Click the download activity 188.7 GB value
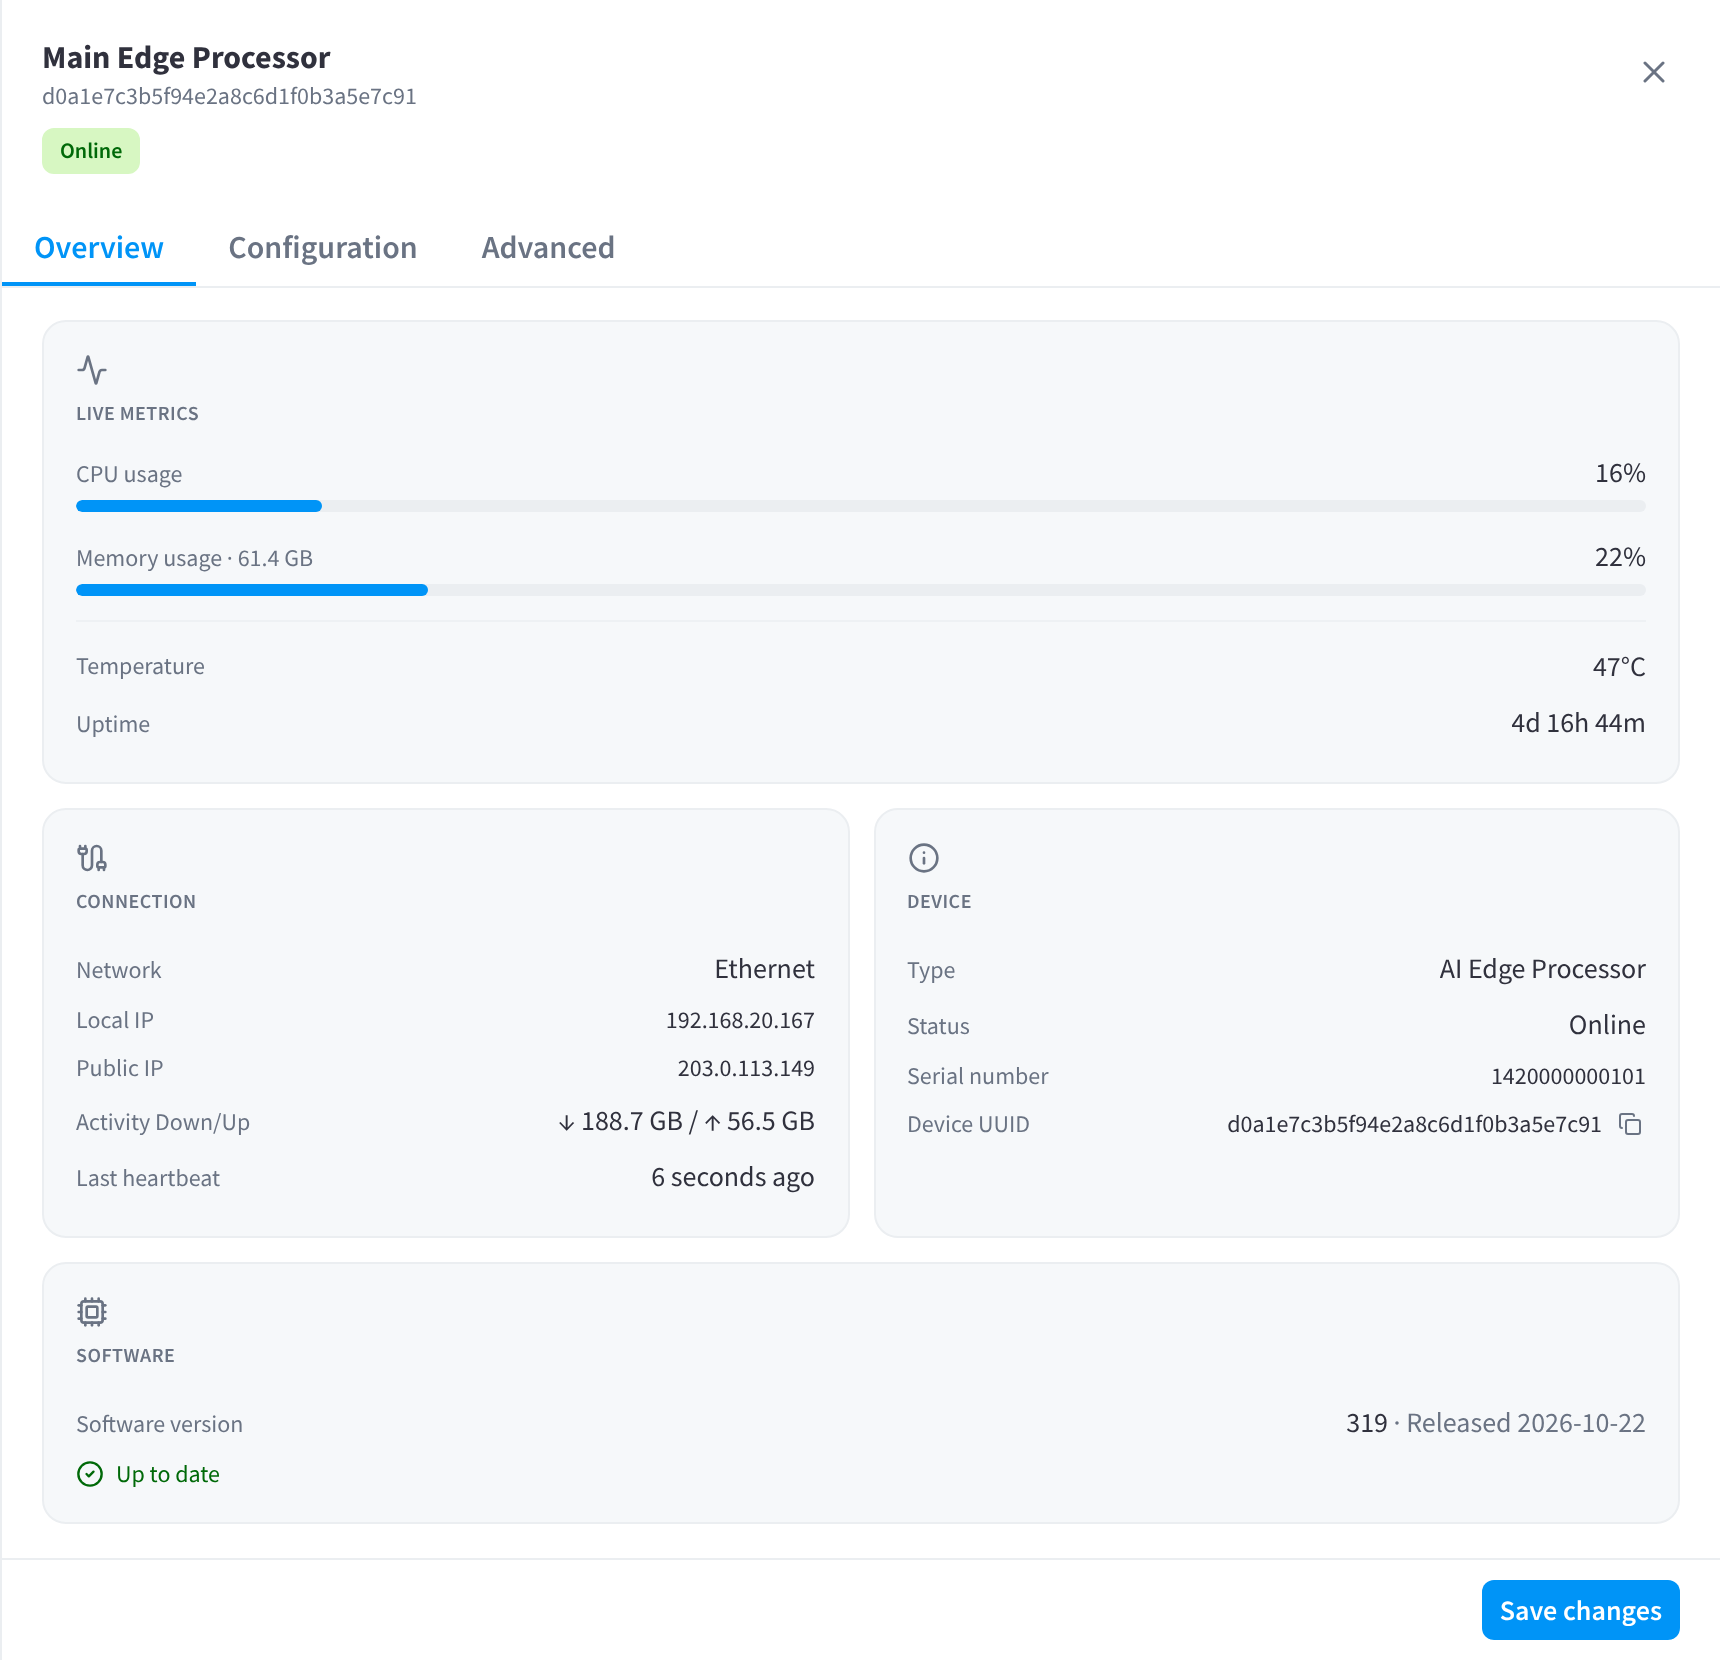 point(620,1121)
